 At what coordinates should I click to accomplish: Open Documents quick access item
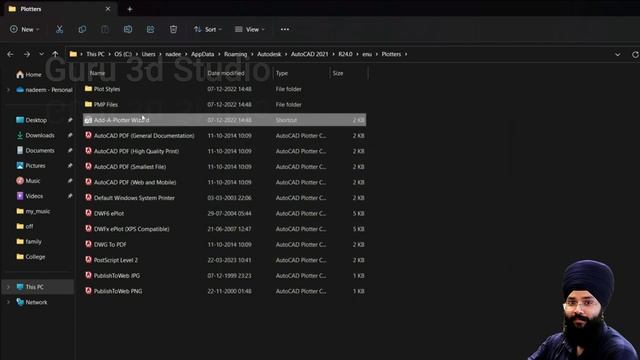36,150
